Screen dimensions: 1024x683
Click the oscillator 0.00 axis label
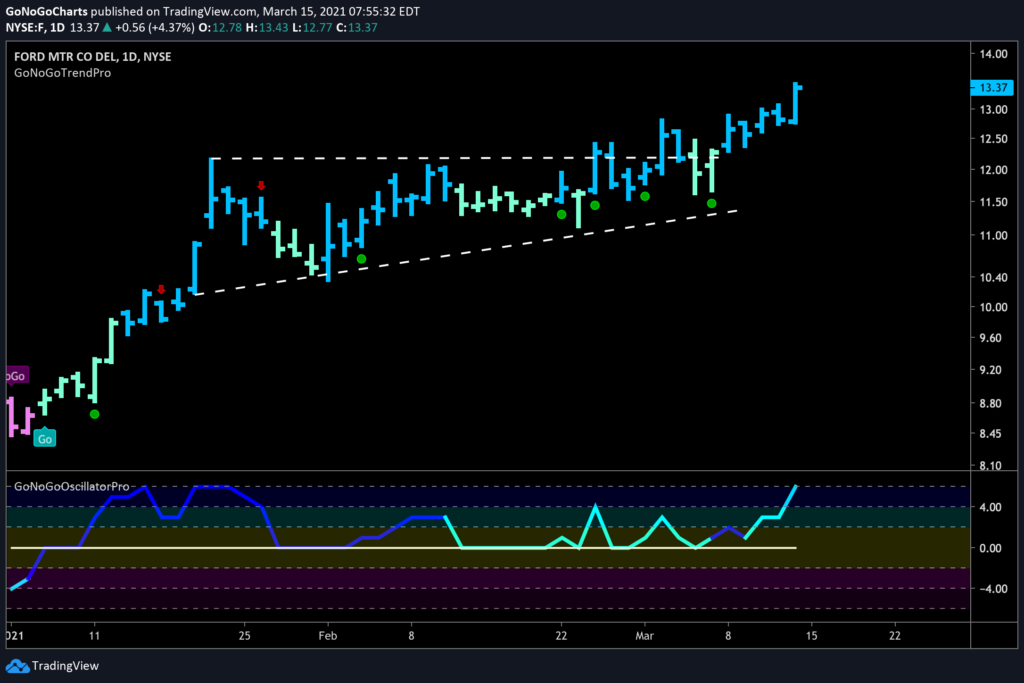990,548
